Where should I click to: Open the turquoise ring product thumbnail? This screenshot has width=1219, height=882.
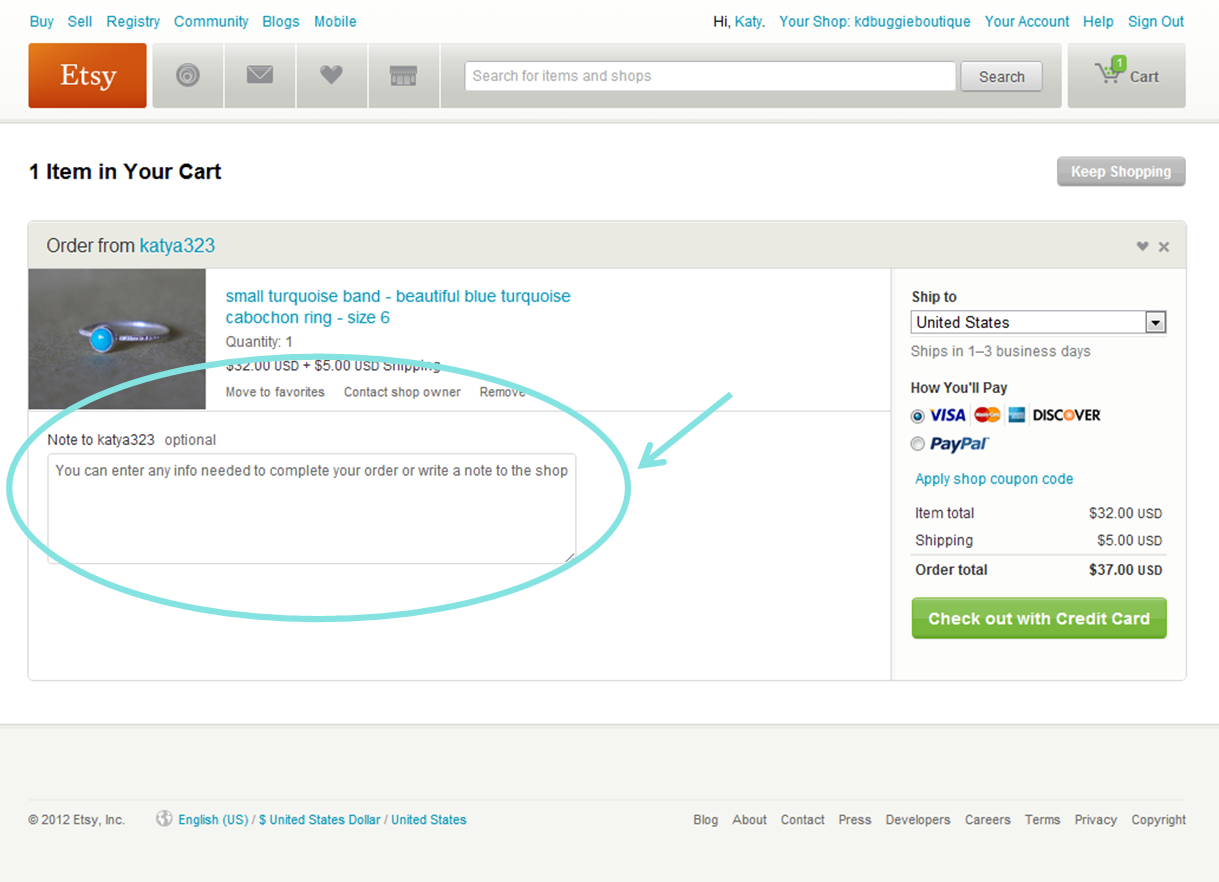click(x=117, y=339)
